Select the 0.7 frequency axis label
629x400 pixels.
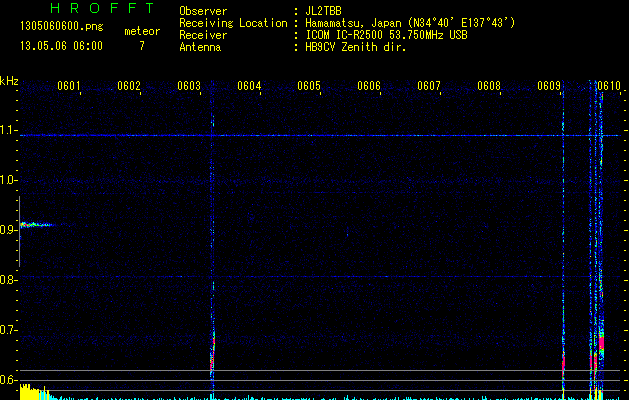(x=9, y=330)
